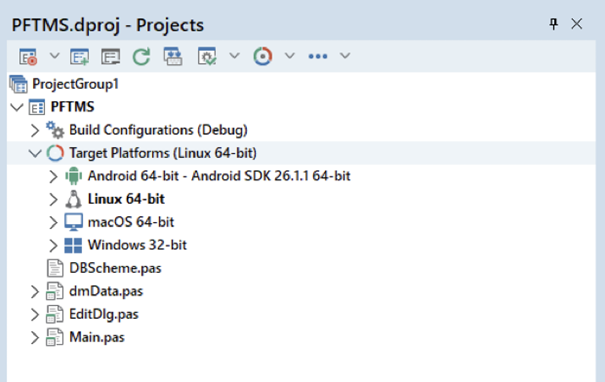Select the Linux 64-bit platform
Screen dimensions: 605x382
click(x=126, y=199)
